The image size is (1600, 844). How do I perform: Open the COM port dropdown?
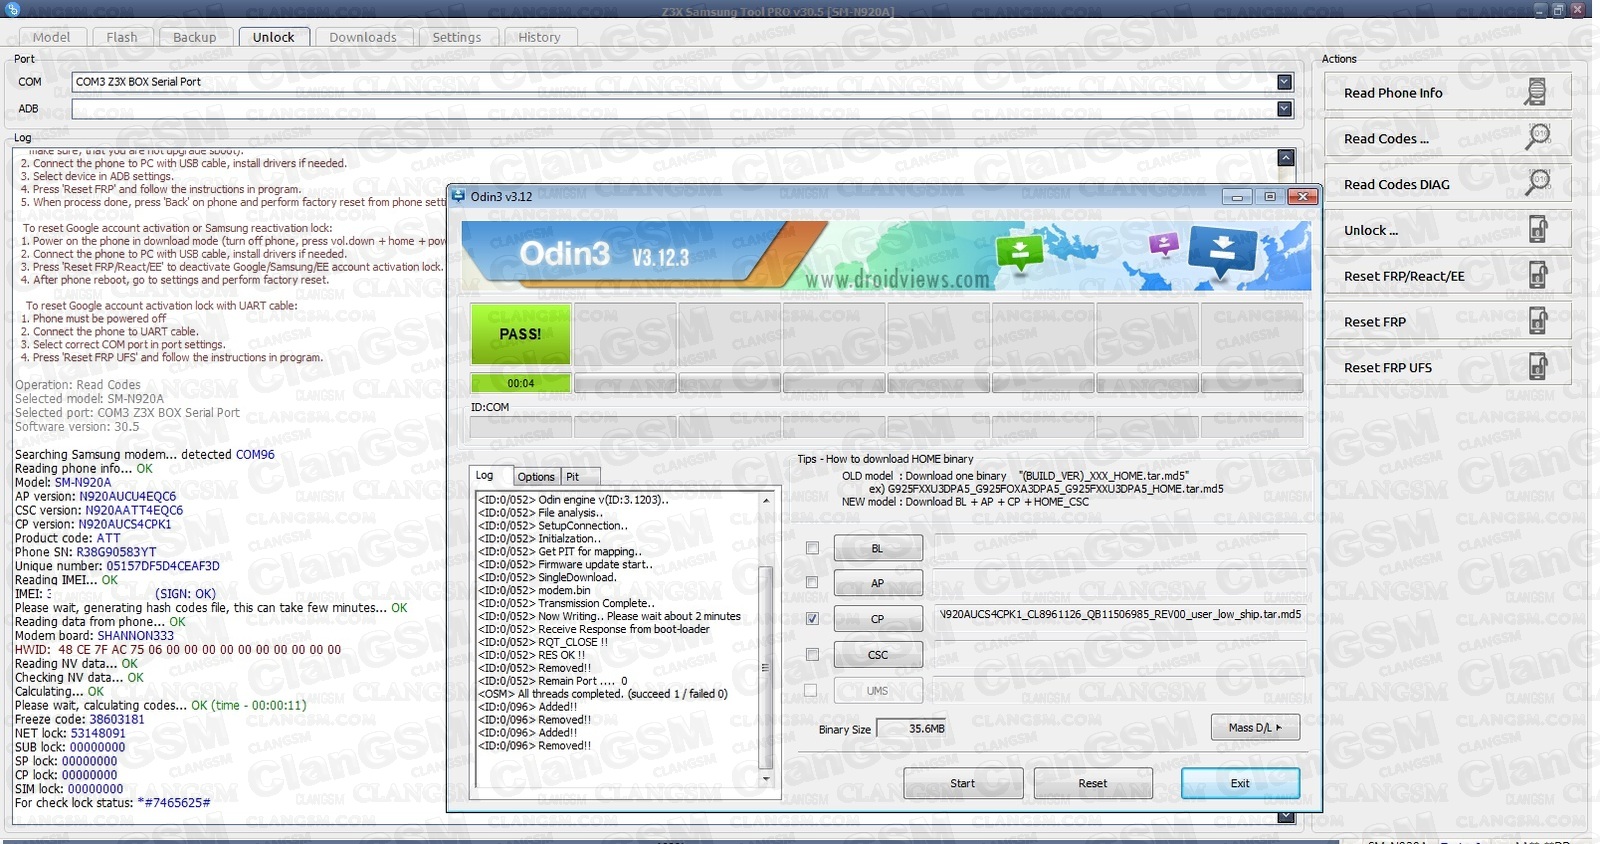pyautogui.click(x=1285, y=82)
